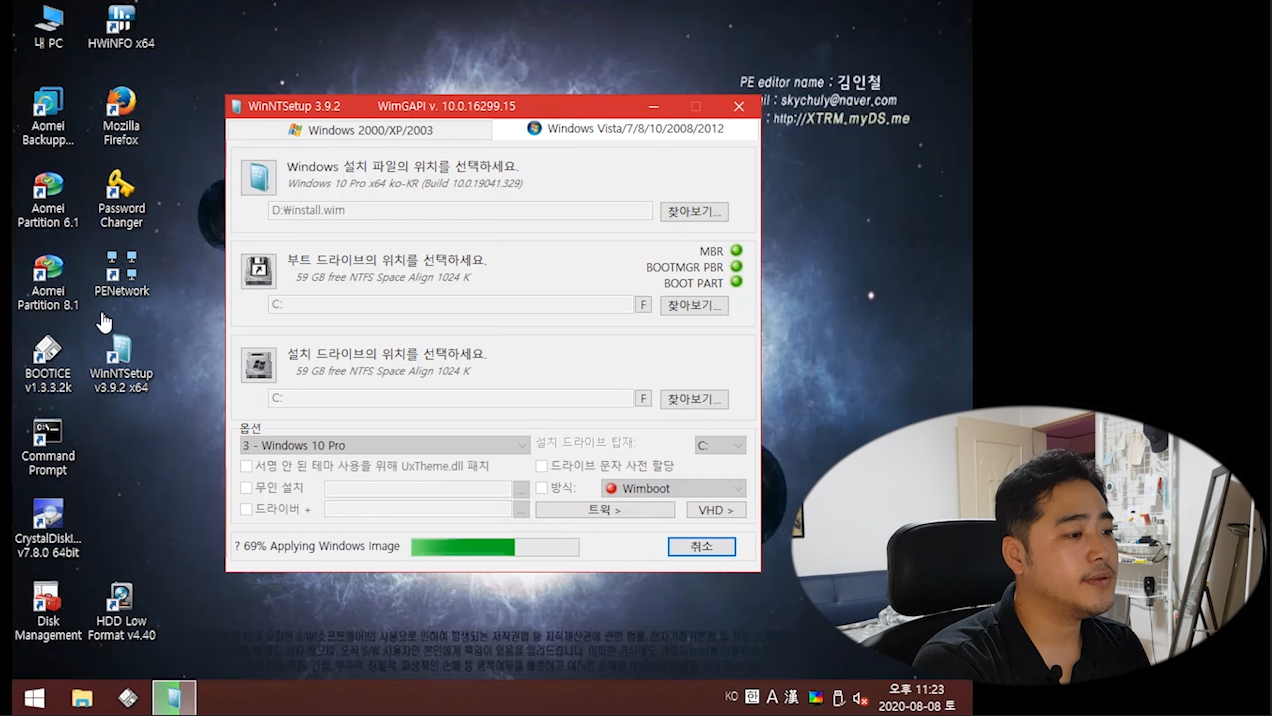
Task: Click 찾아보기 for the install drive
Action: coord(694,399)
